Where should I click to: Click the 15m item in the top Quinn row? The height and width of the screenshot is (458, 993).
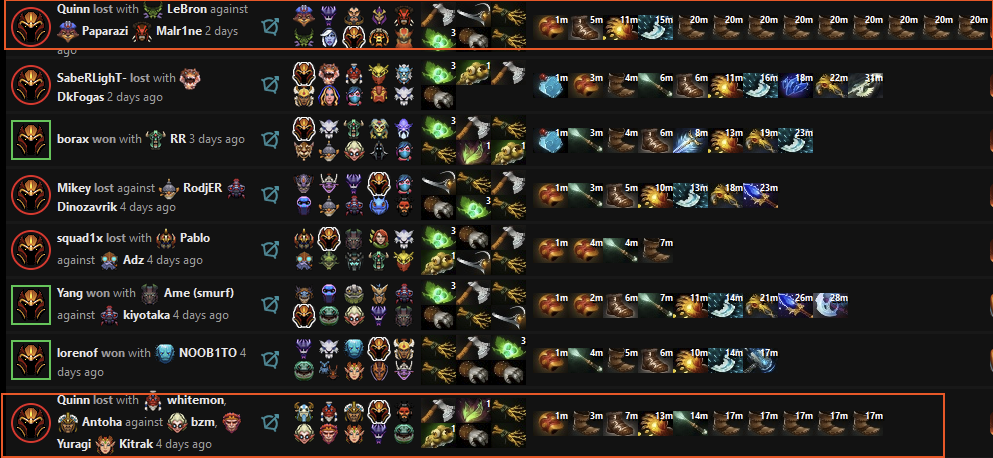coord(655,29)
